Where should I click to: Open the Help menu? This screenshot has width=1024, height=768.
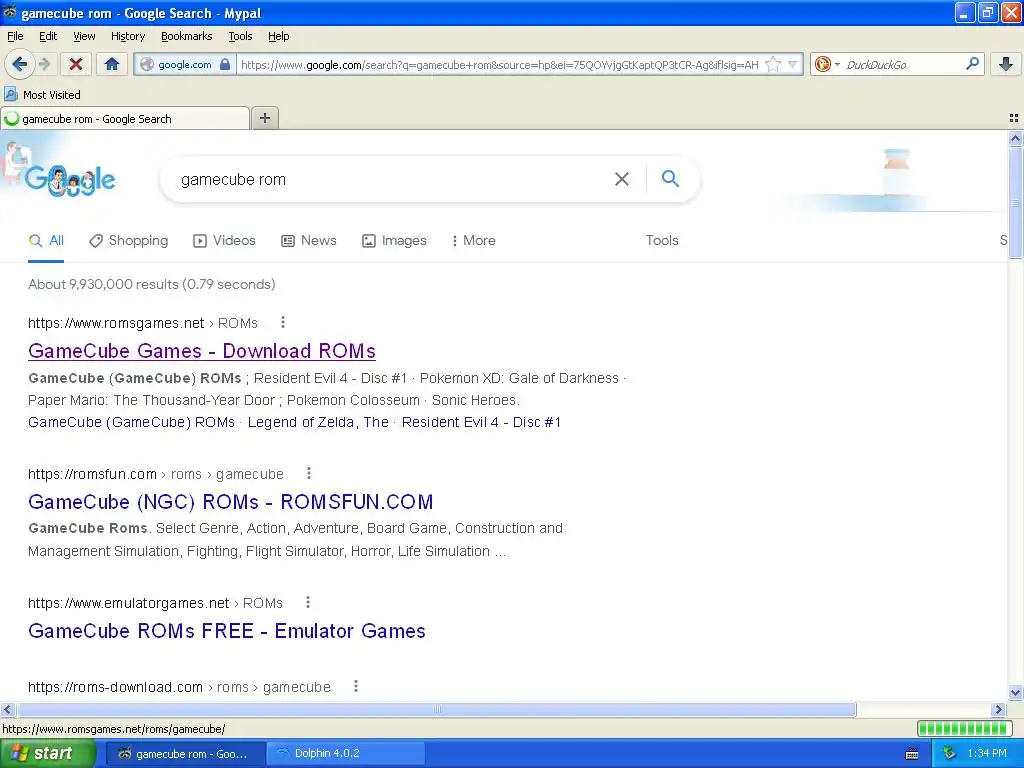(279, 36)
